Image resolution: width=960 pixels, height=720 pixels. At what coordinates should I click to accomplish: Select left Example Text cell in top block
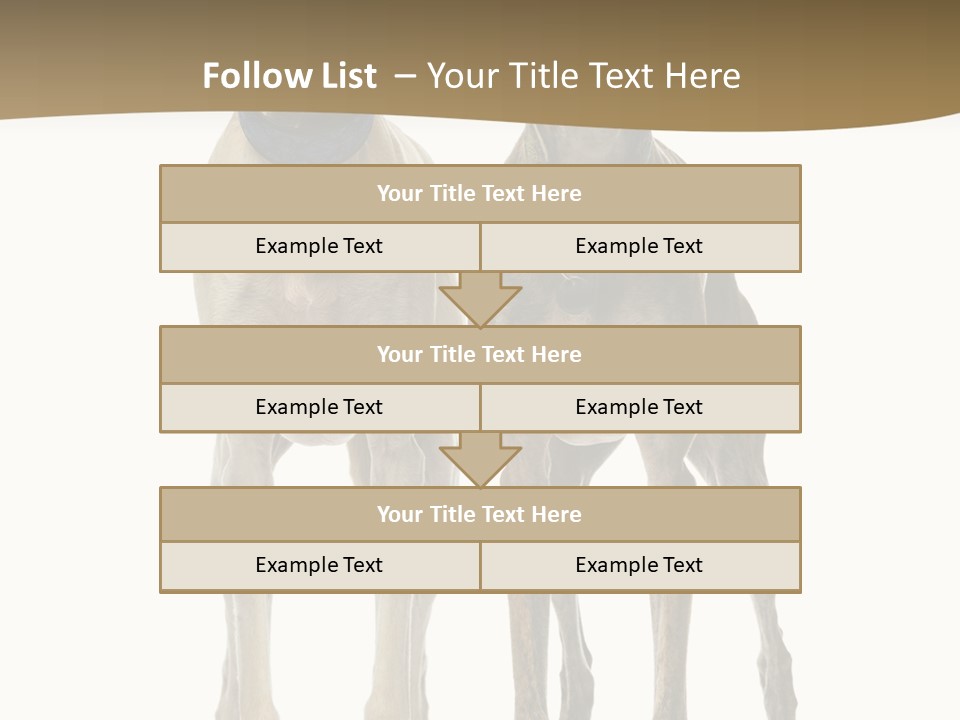pyautogui.click(x=319, y=247)
